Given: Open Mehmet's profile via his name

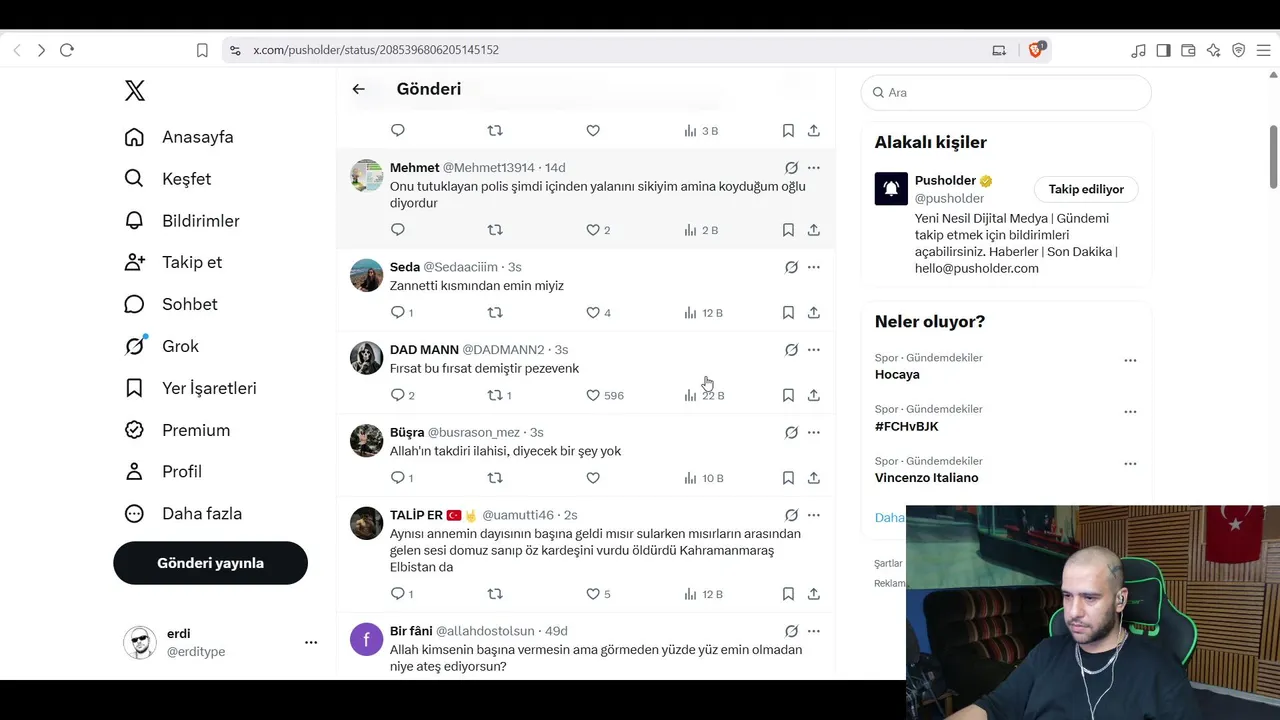Looking at the screenshot, I should pos(414,168).
